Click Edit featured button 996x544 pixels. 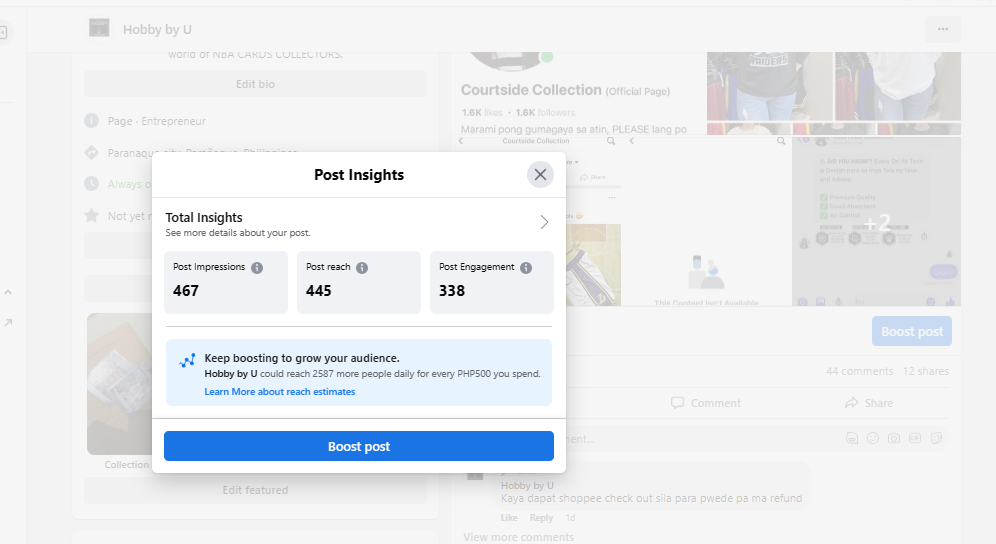(x=255, y=490)
